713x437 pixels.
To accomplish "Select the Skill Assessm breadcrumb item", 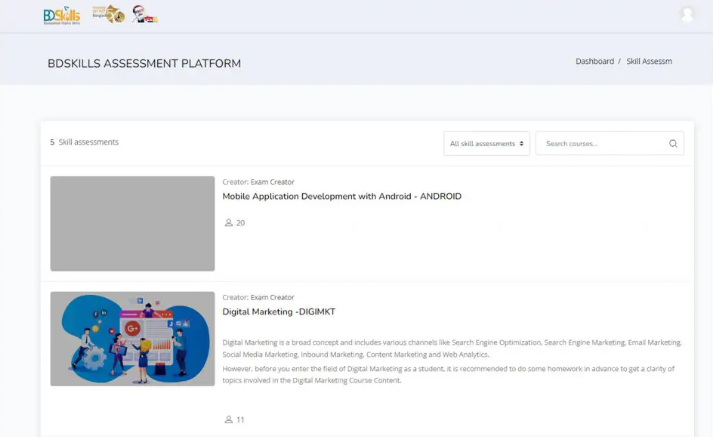I will click(x=649, y=62).
